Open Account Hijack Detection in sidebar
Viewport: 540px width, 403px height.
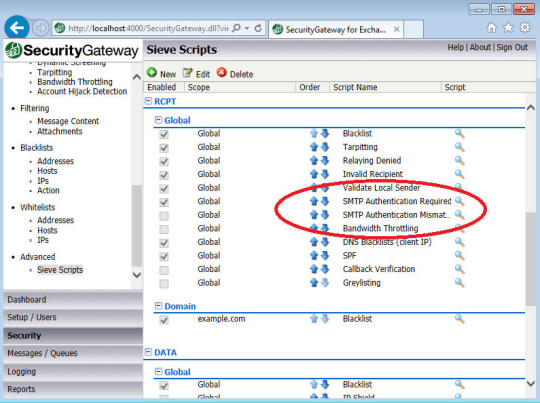click(82, 91)
